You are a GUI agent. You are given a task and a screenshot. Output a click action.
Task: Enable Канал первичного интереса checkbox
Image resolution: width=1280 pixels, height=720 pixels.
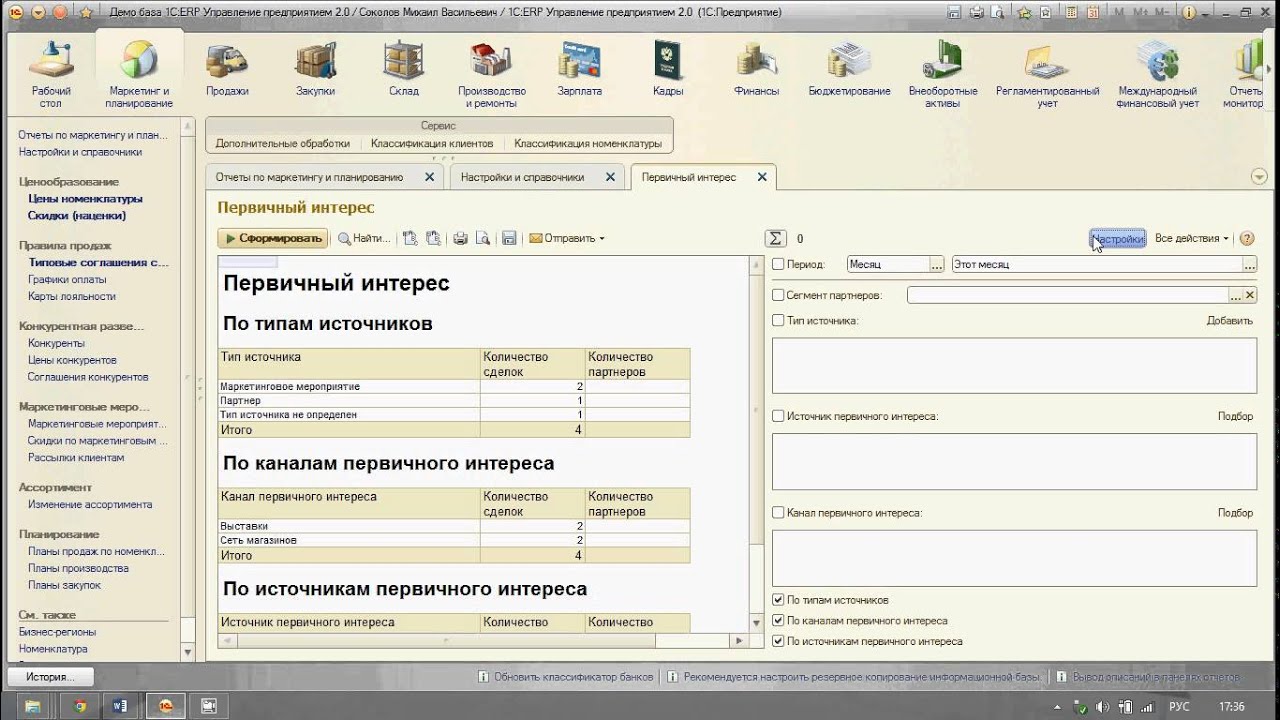coord(778,512)
